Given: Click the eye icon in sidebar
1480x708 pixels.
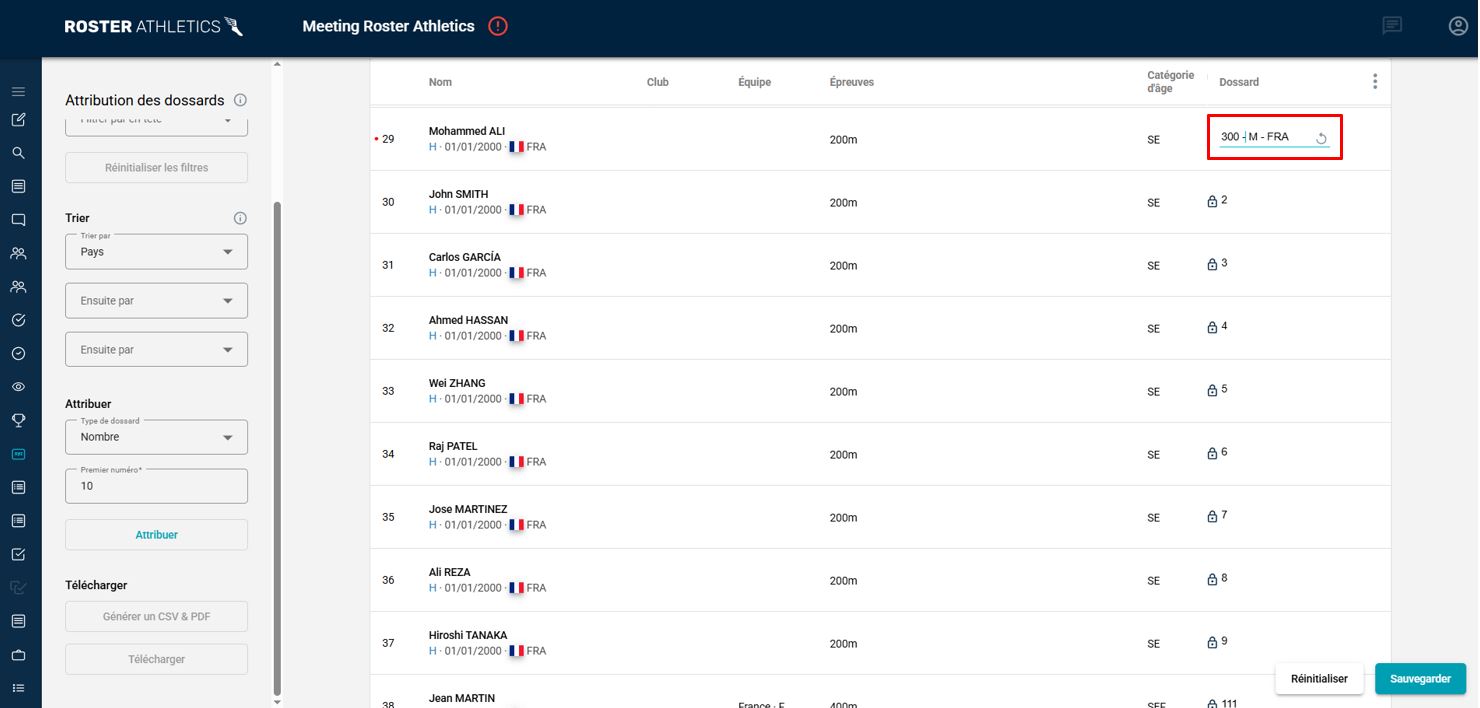Looking at the screenshot, I should click(x=18, y=387).
